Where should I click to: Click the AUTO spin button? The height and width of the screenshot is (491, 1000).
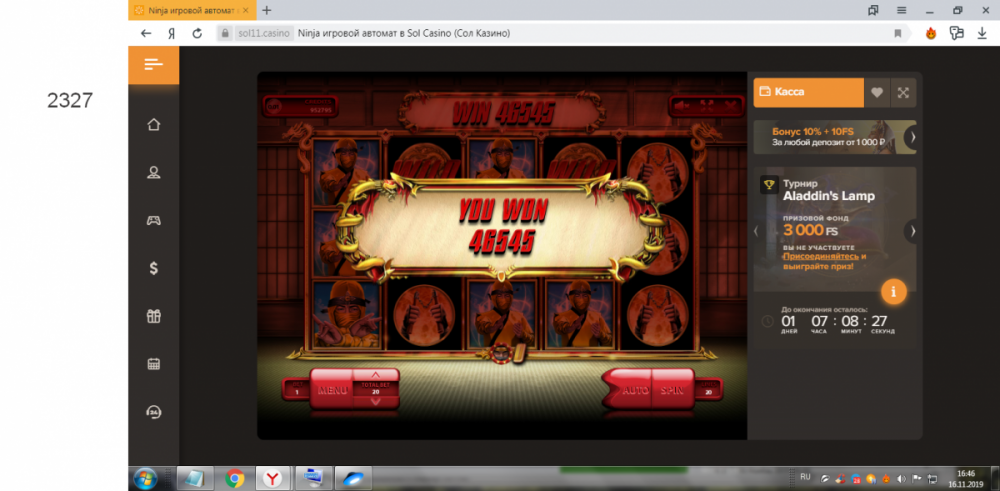[x=635, y=390]
